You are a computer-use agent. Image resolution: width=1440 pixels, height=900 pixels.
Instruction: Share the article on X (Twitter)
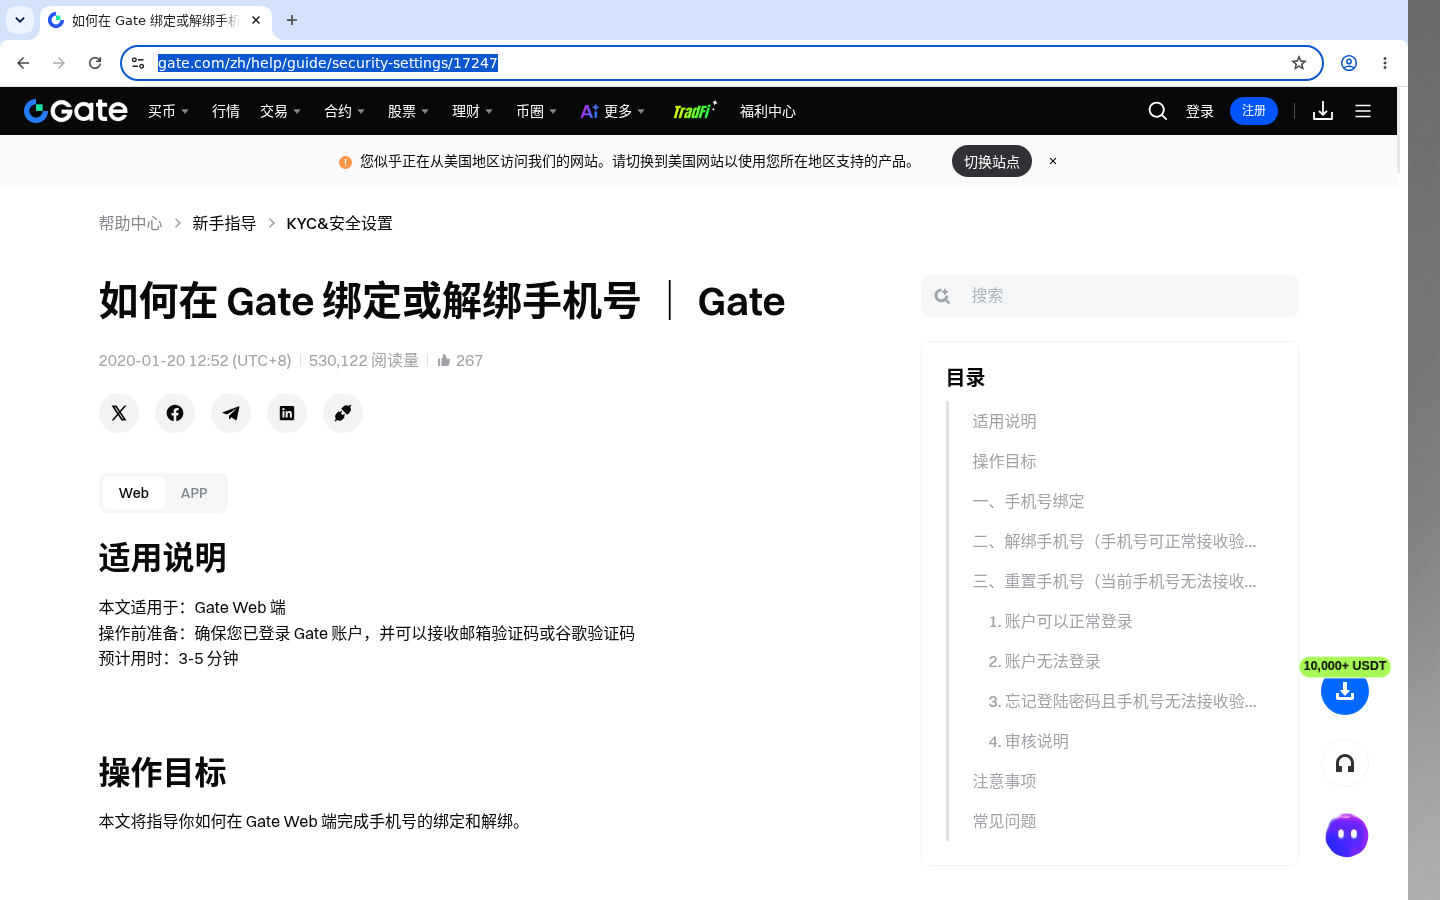[x=119, y=413]
